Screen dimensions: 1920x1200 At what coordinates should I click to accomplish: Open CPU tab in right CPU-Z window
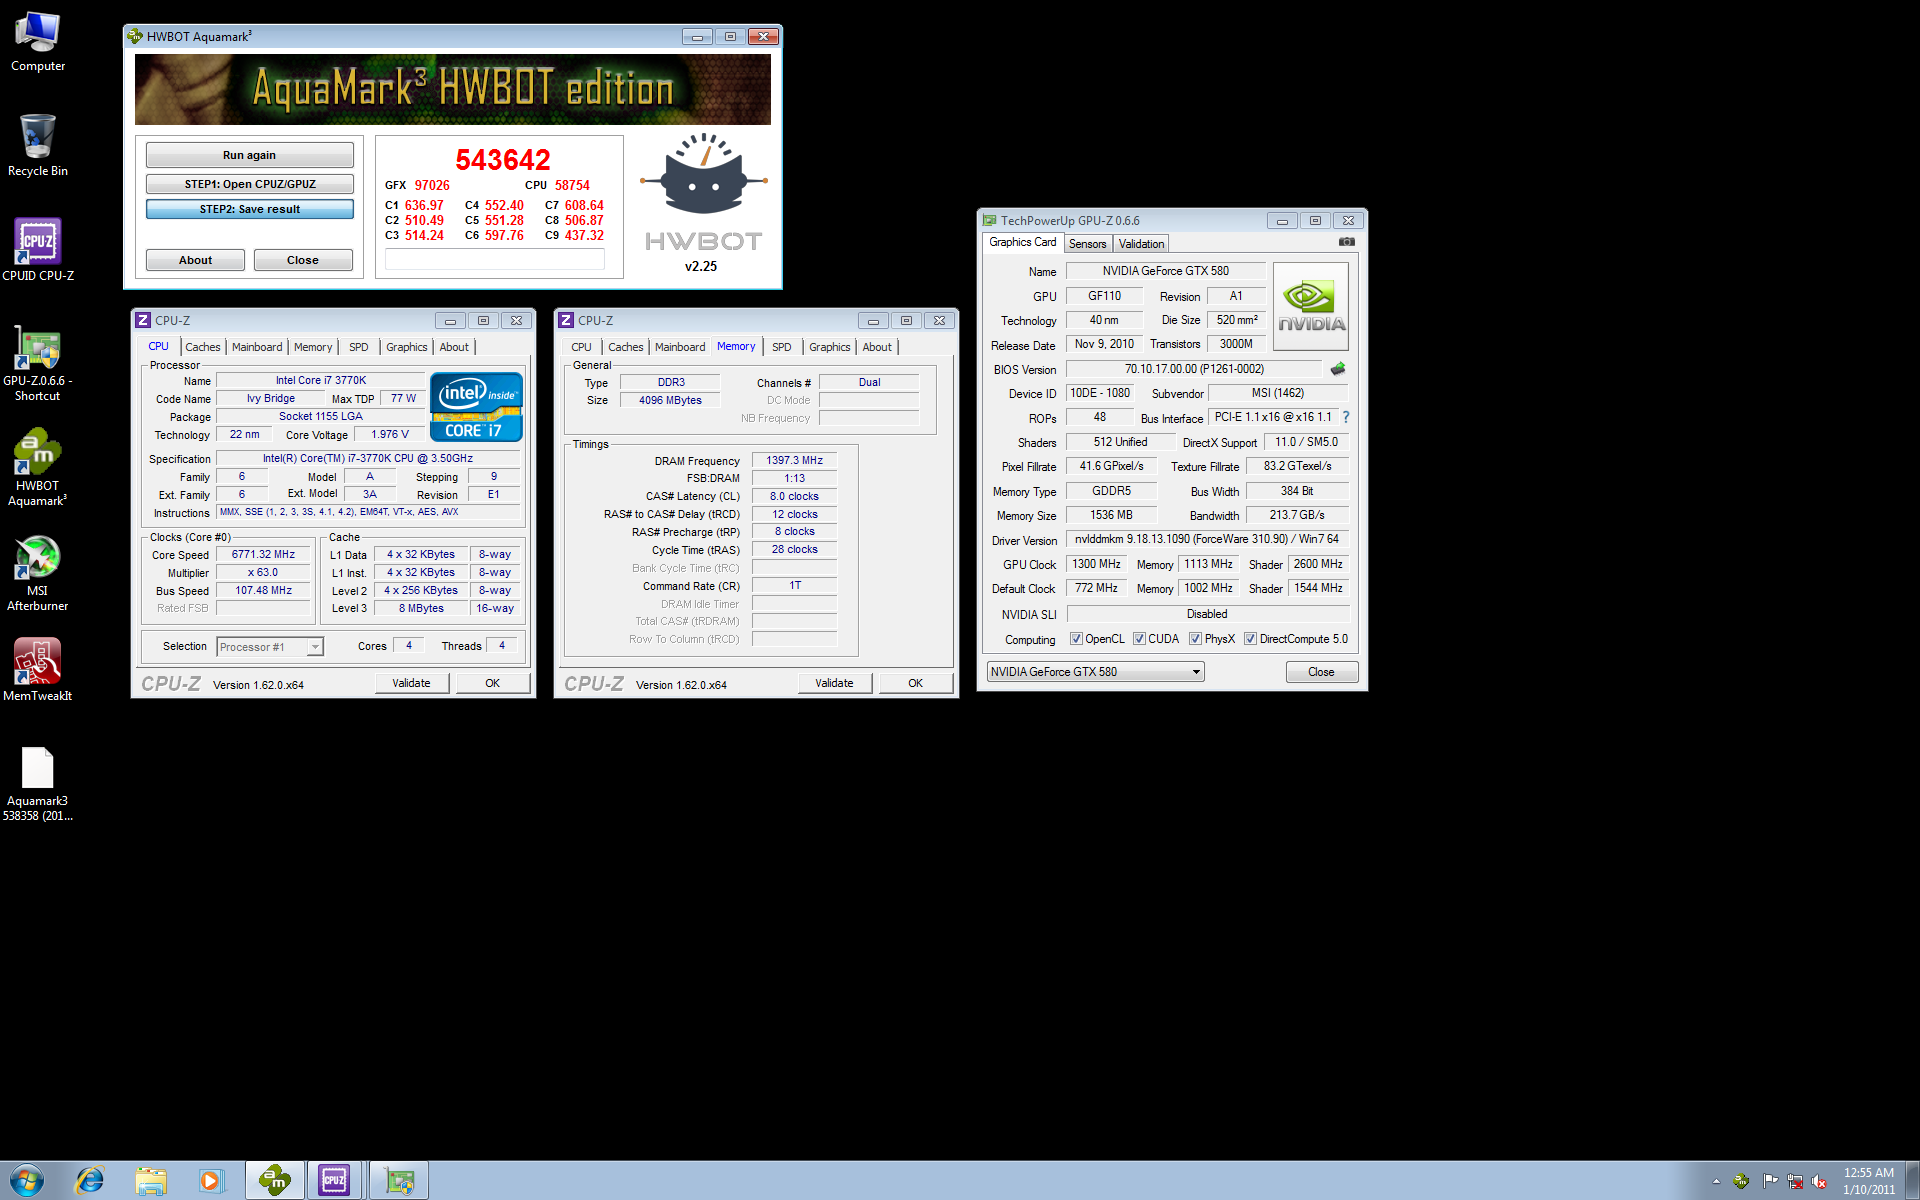point(581,347)
